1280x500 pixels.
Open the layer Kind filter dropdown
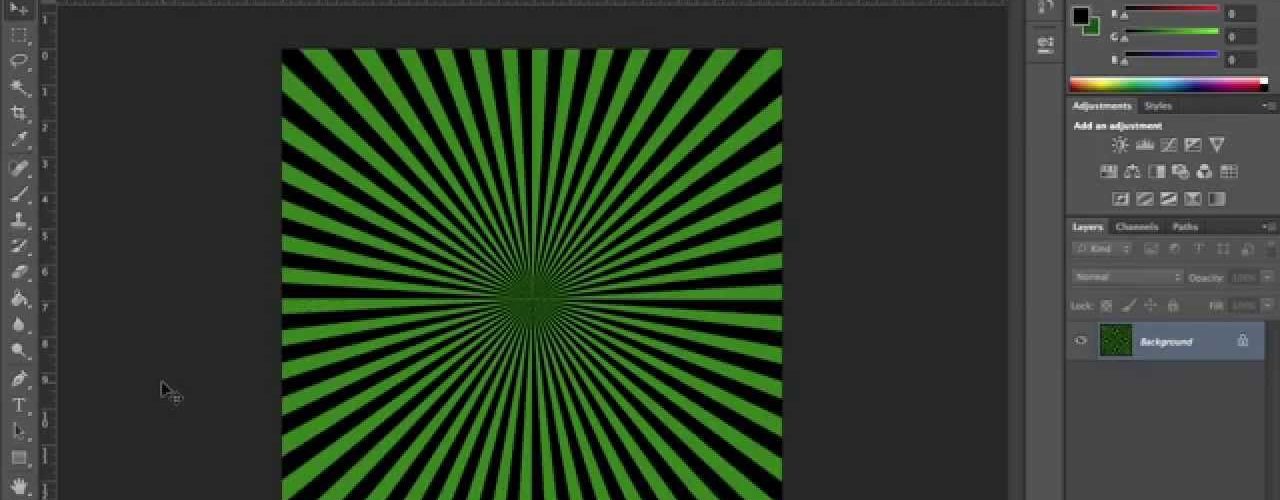pos(1102,249)
